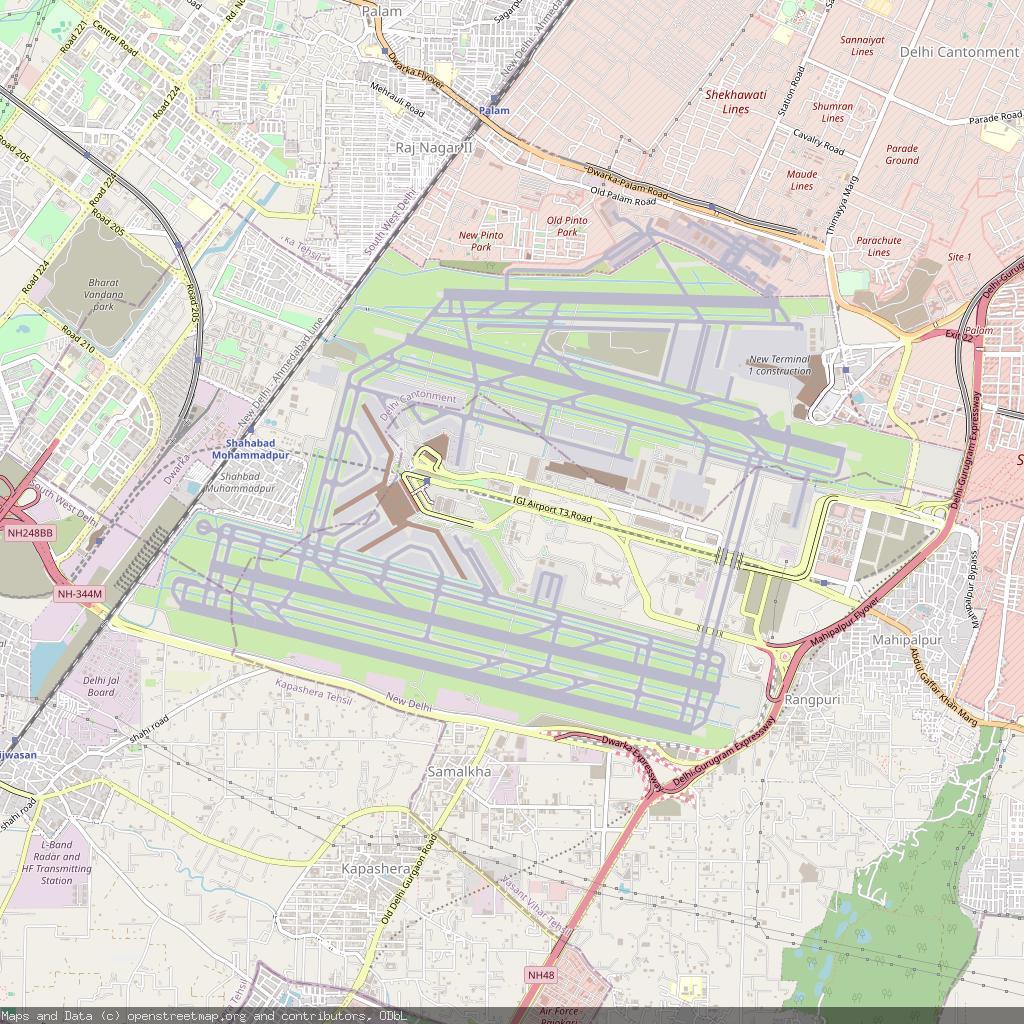Click the Samalkha label
Image resolution: width=1024 pixels, height=1024 pixels.
coord(459,771)
